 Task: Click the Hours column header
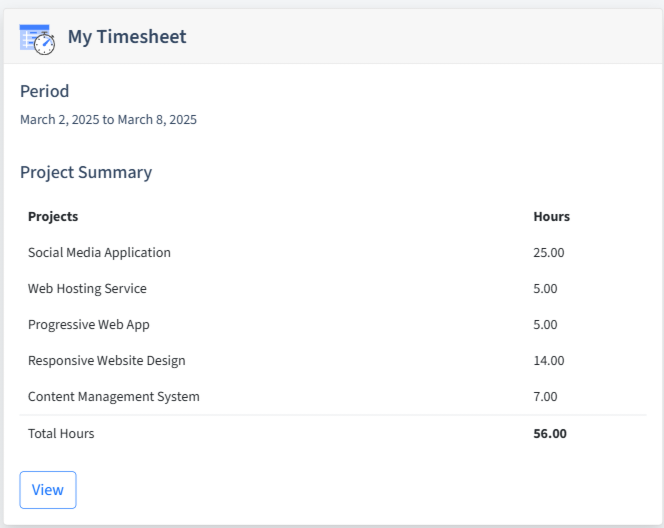[551, 216]
